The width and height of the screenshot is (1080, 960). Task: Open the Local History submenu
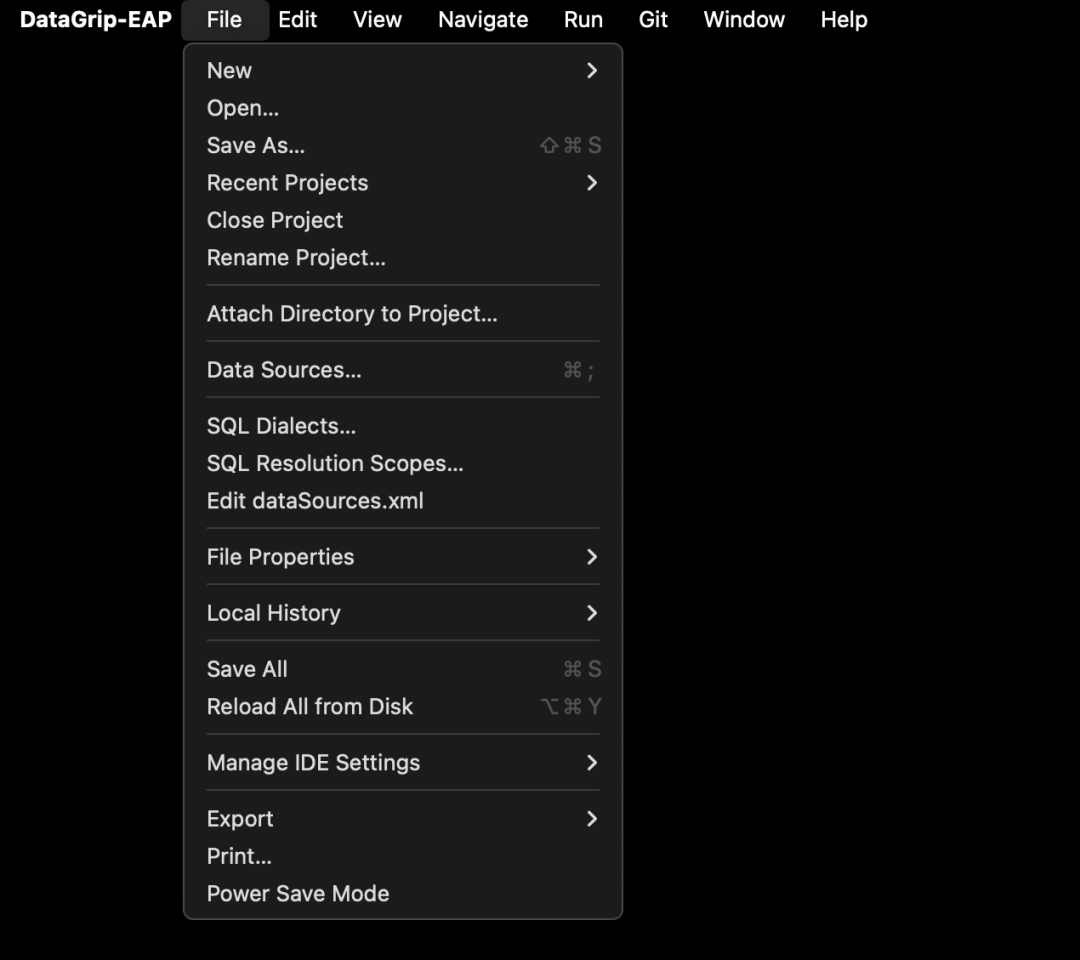[x=403, y=613]
